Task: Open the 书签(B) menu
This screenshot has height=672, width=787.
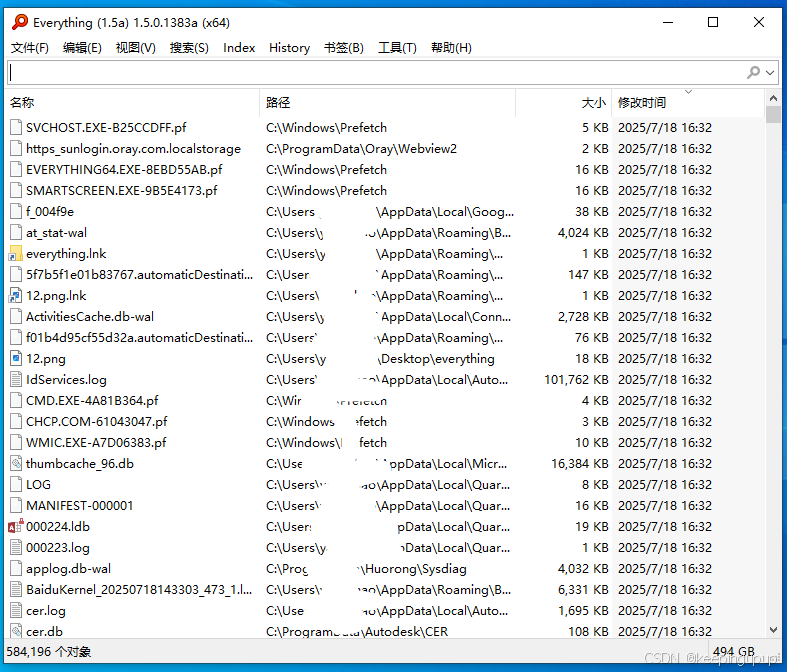Action: tap(343, 48)
